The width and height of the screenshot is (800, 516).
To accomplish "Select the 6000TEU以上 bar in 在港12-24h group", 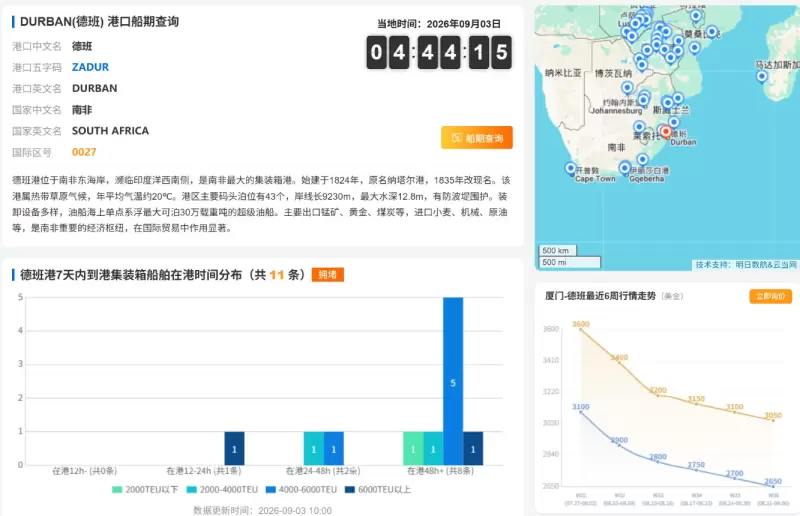I will (x=234, y=448).
